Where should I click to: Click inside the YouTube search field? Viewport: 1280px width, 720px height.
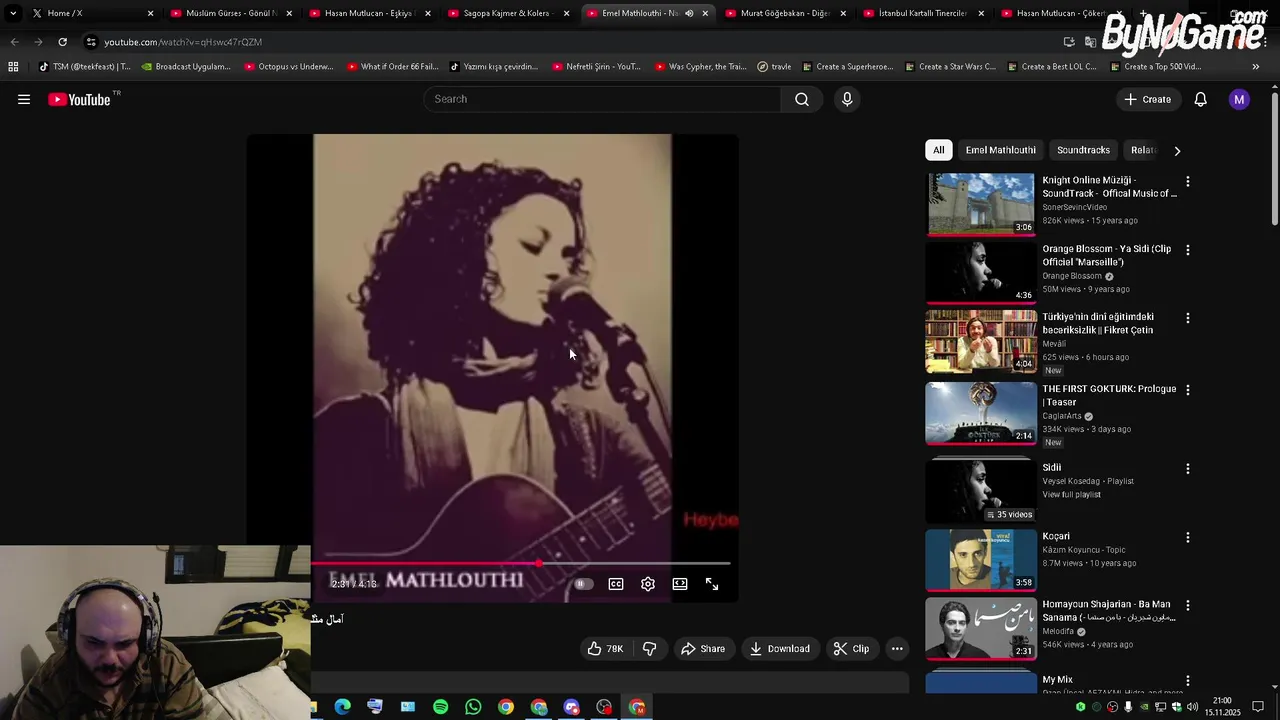(602, 99)
